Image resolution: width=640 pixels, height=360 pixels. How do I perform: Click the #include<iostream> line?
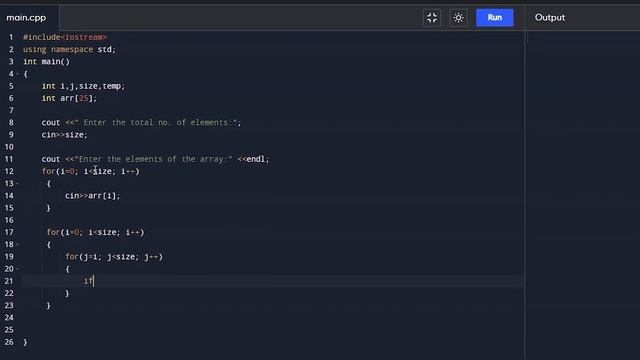pyautogui.click(x=64, y=37)
